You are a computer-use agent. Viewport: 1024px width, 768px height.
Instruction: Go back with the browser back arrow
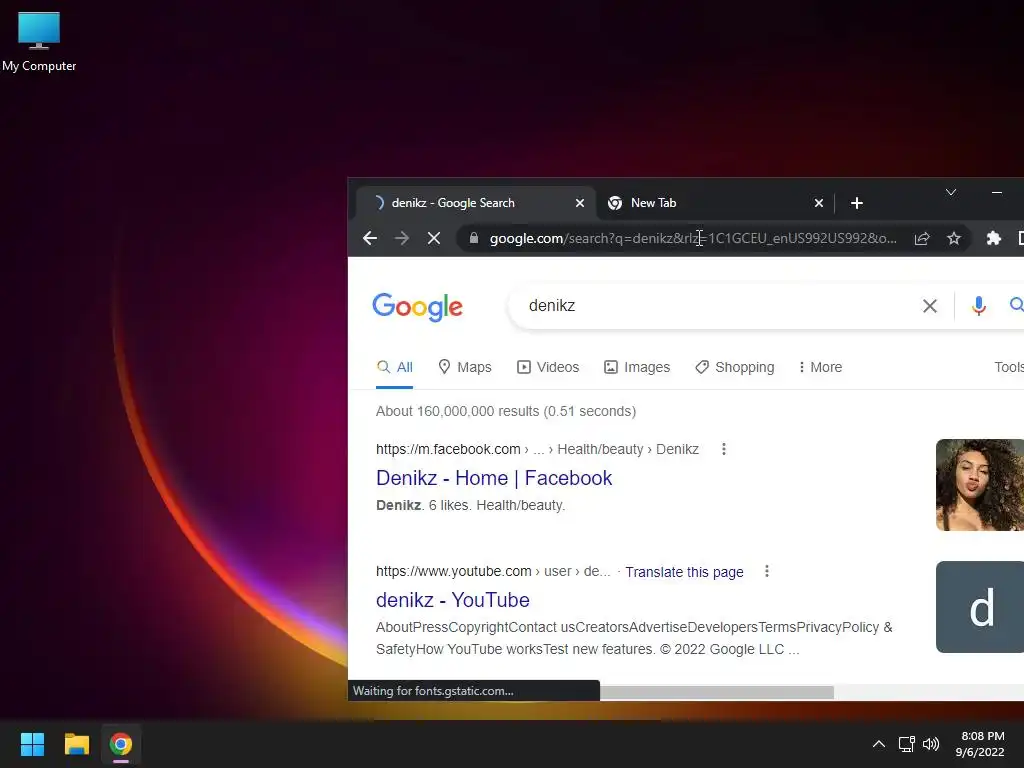(x=370, y=238)
